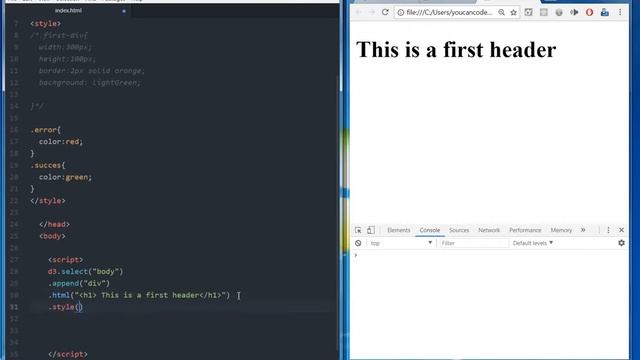Click the console Filter input field
Viewport: 640px width, 360px height.
click(473, 243)
